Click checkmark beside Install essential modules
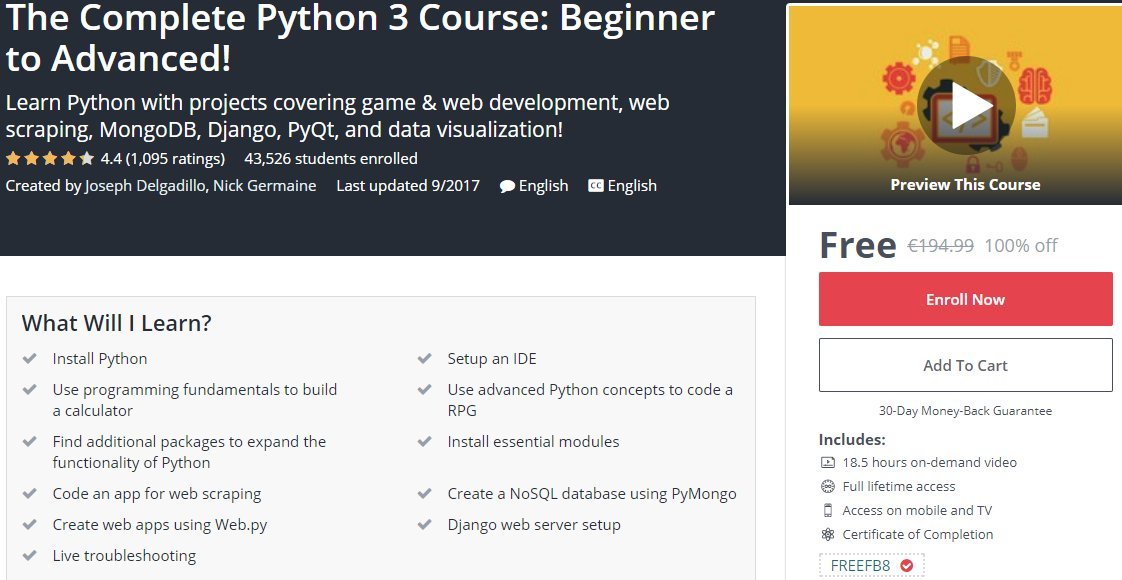 [x=424, y=441]
